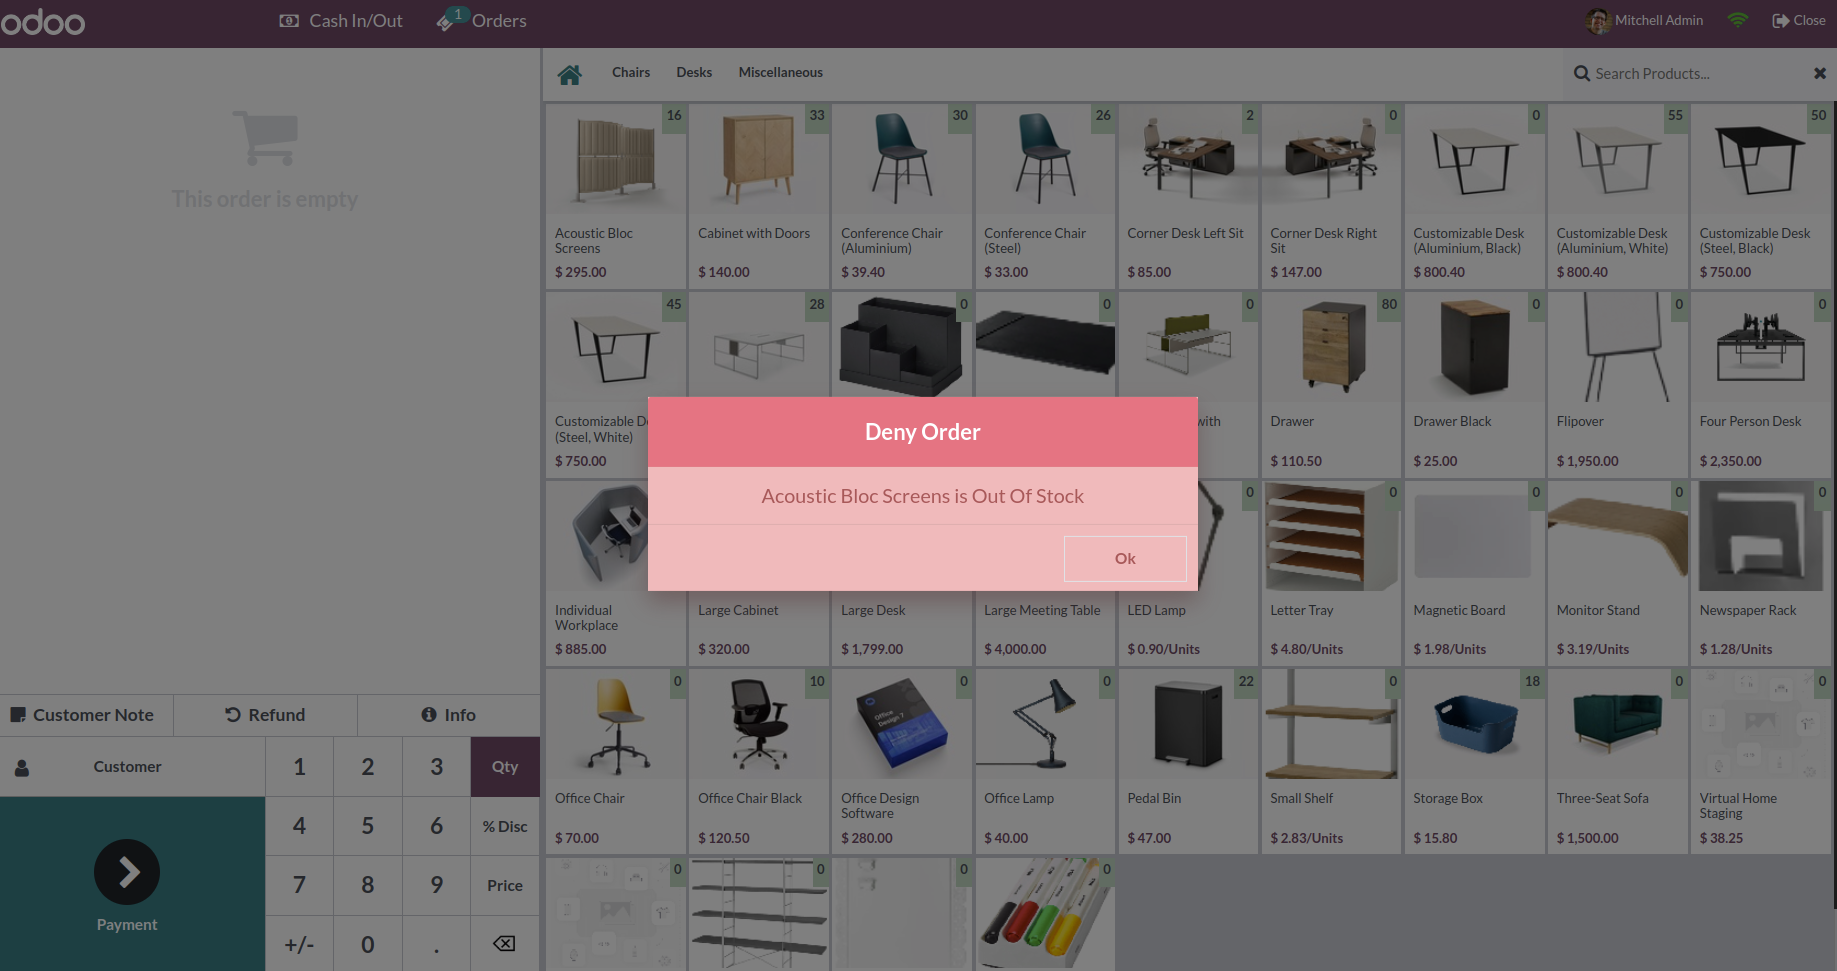The height and width of the screenshot is (971, 1837).
Task: Select the Chairs category
Action: point(631,72)
